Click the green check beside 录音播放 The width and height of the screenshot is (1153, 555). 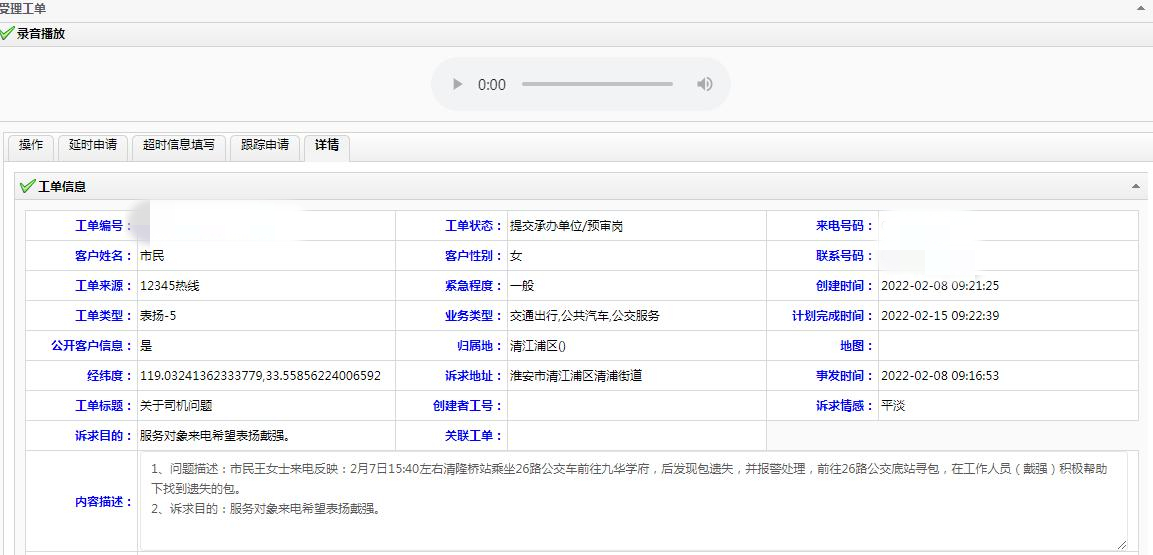click(x=7, y=34)
